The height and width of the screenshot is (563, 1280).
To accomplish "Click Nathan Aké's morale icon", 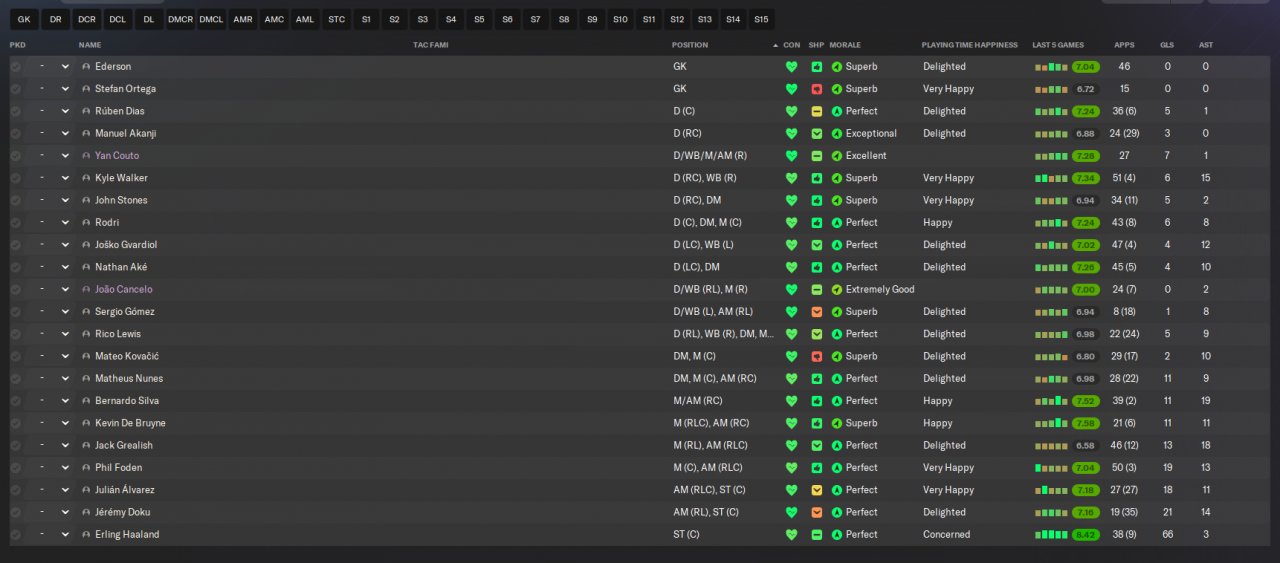I will 837,267.
